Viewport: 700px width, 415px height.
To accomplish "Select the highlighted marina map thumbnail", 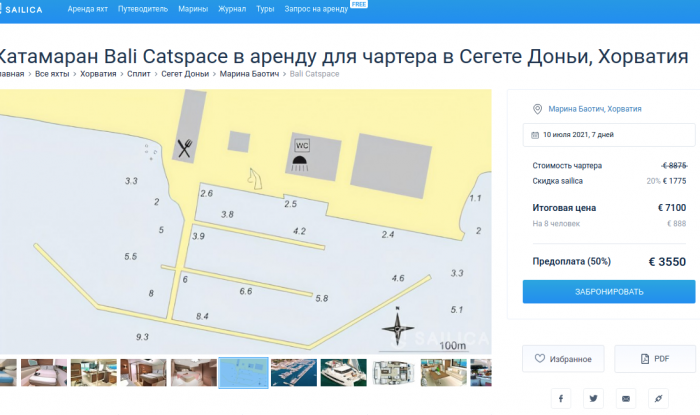I will [x=244, y=373].
